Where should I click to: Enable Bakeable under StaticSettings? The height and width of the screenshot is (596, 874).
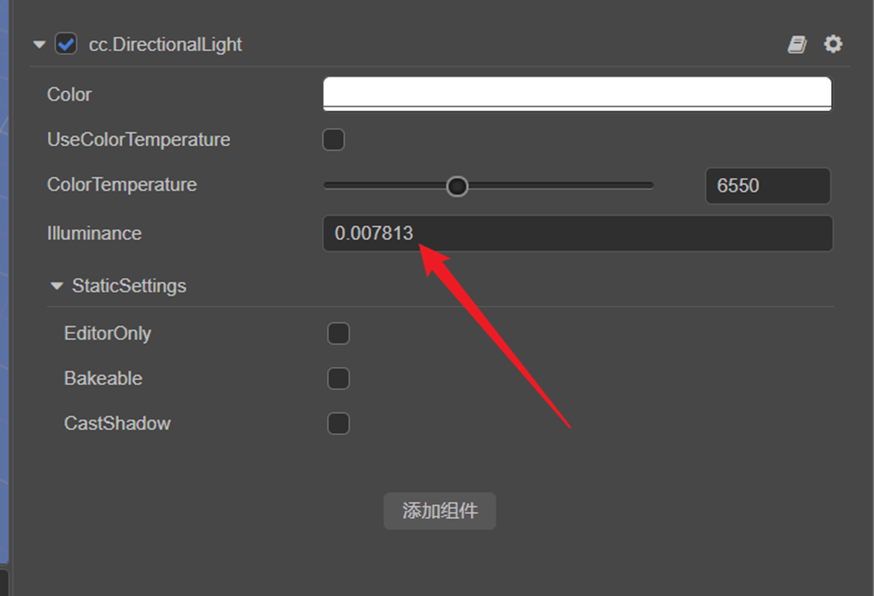click(x=338, y=378)
